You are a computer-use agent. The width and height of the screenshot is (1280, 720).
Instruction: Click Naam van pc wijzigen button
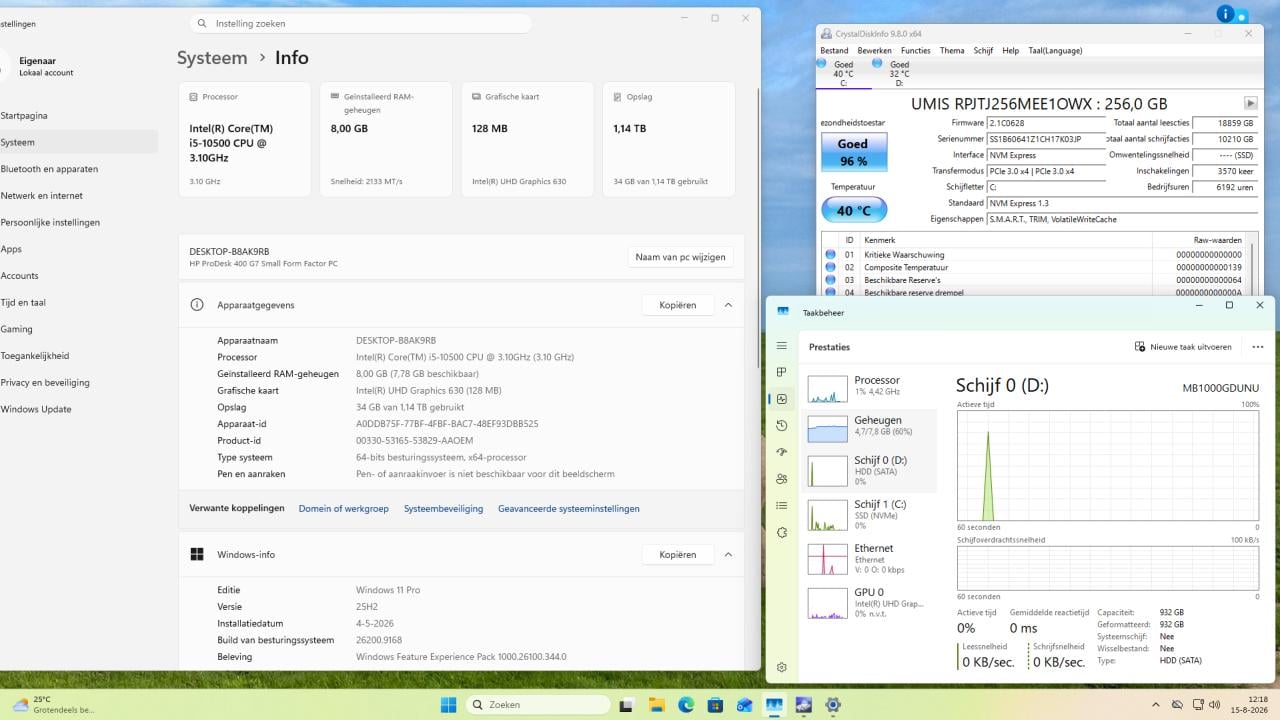point(680,257)
